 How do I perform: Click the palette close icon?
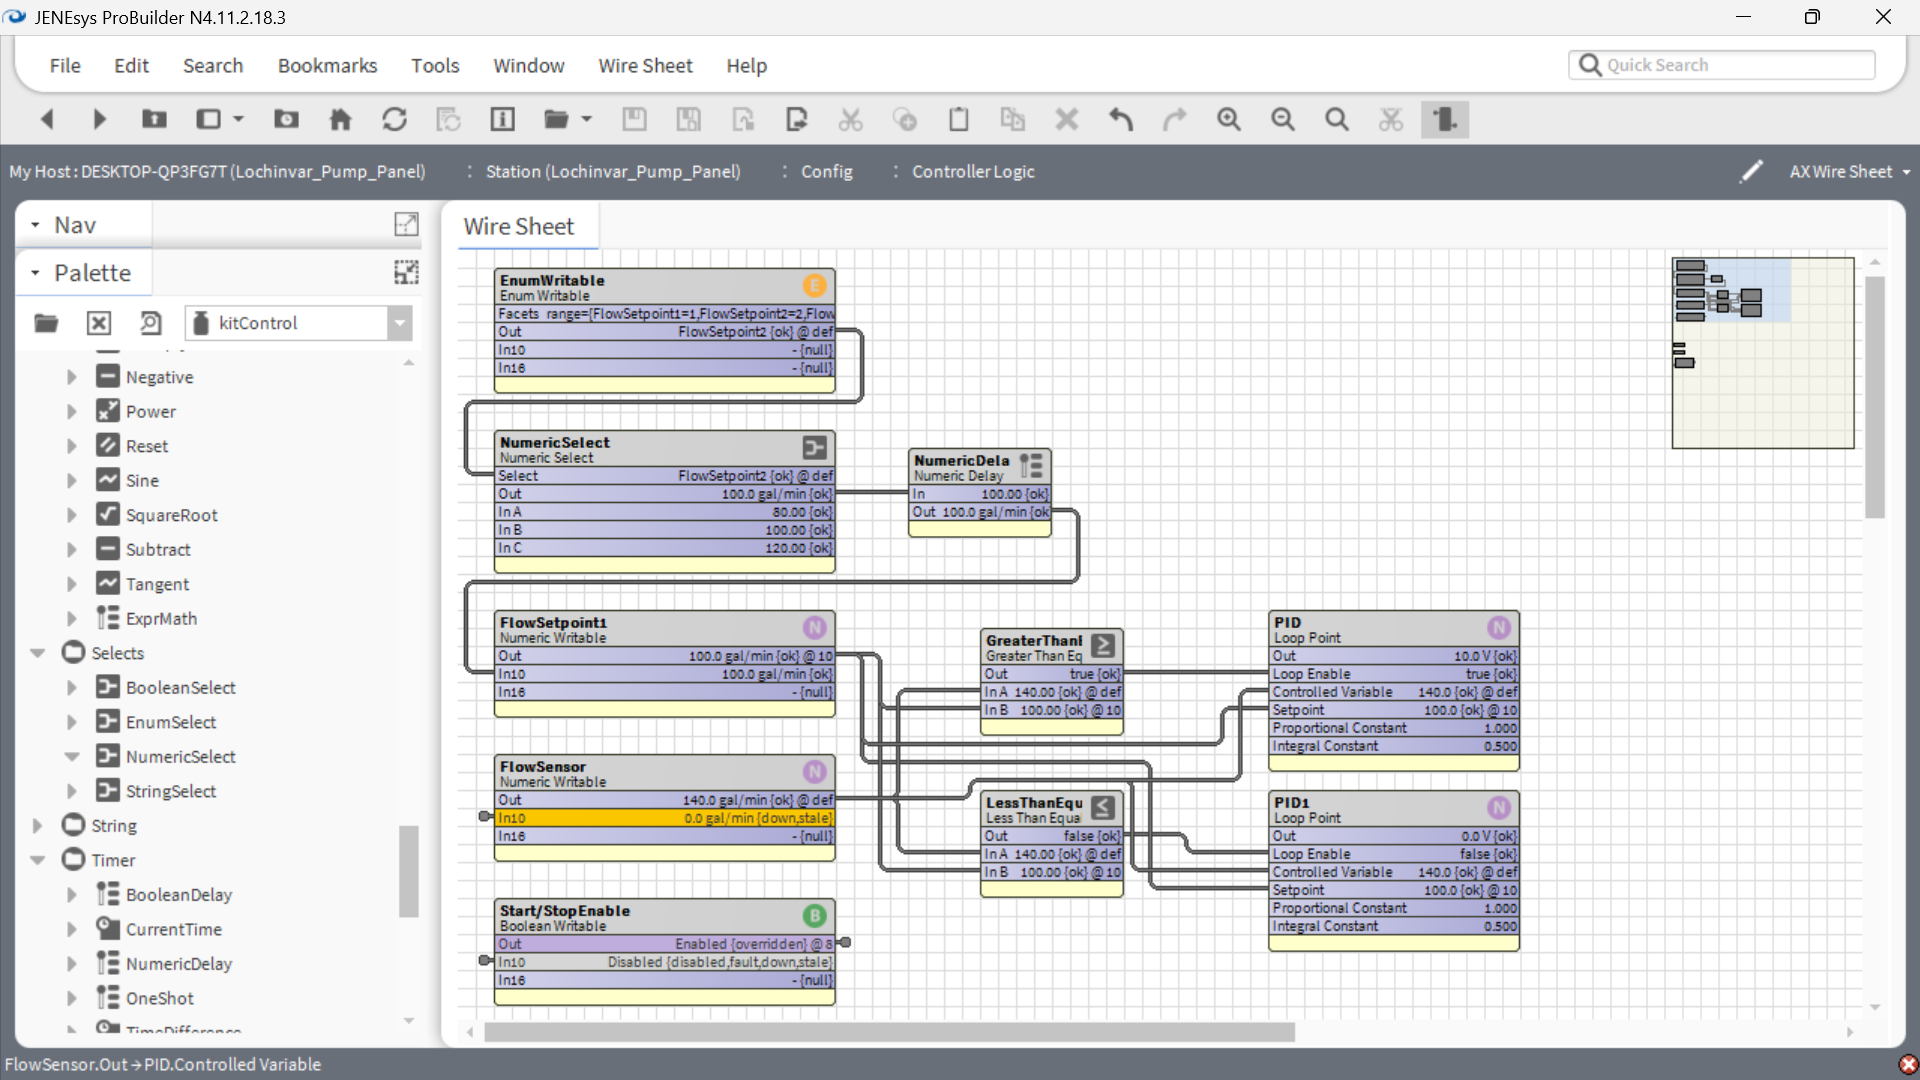click(x=98, y=323)
